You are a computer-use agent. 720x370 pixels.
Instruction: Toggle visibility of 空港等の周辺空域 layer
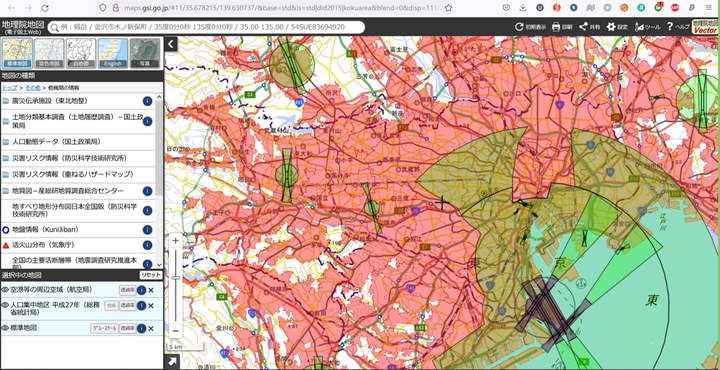pos(6,290)
